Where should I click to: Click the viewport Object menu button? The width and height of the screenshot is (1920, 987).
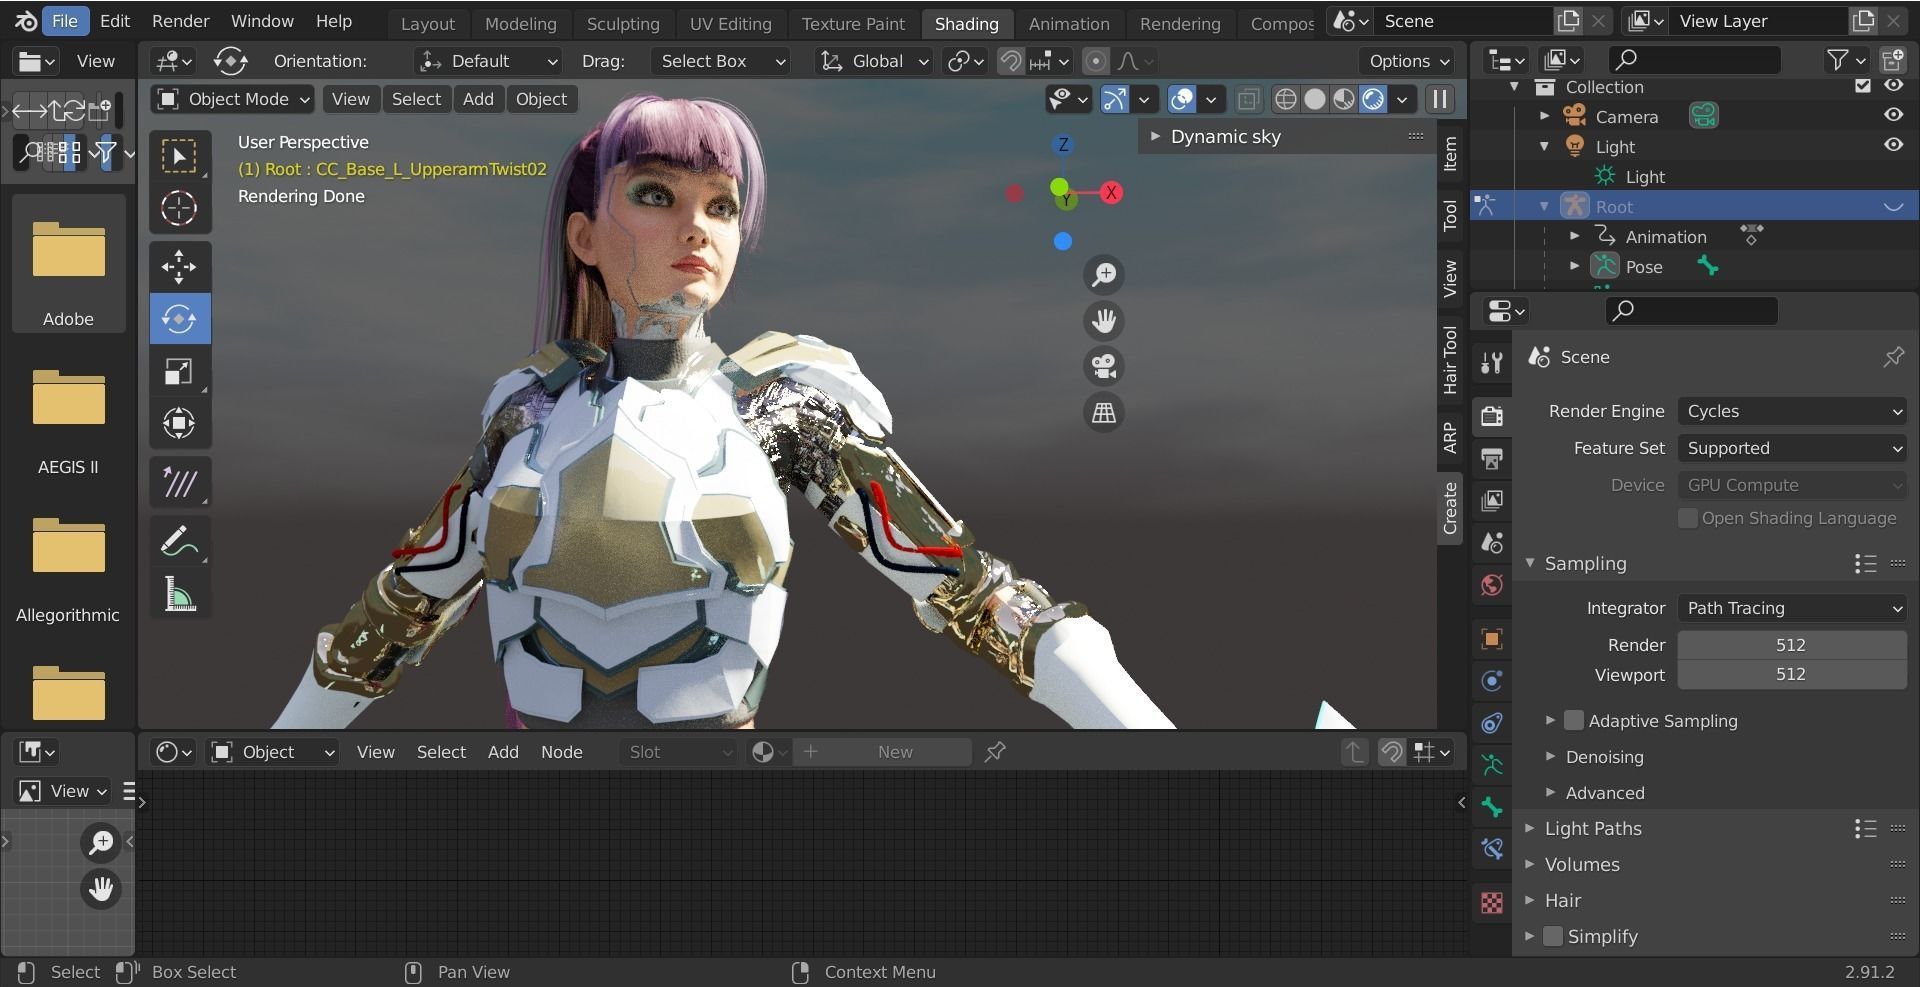[x=541, y=99]
